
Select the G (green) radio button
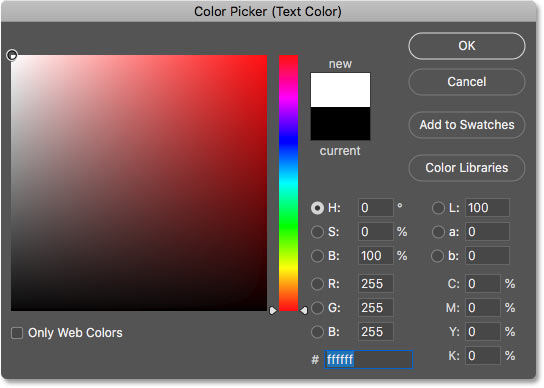(x=317, y=308)
